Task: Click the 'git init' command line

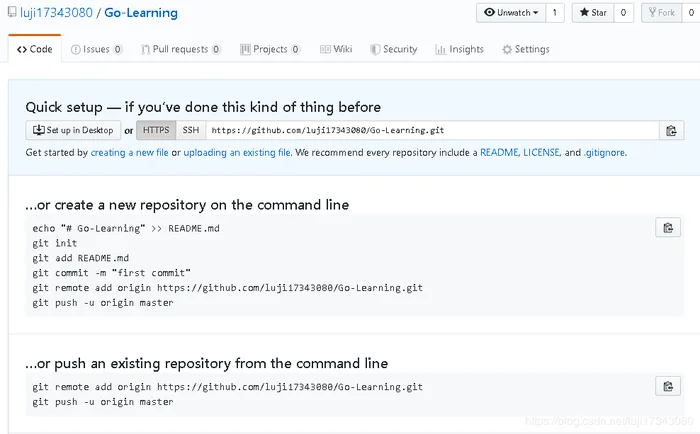Action: [x=54, y=243]
